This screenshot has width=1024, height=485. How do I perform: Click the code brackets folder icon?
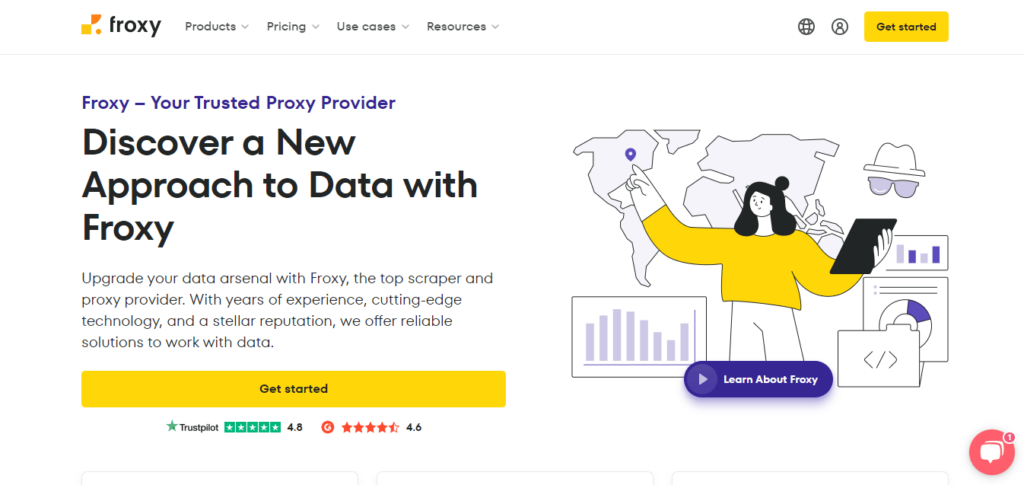(x=879, y=358)
